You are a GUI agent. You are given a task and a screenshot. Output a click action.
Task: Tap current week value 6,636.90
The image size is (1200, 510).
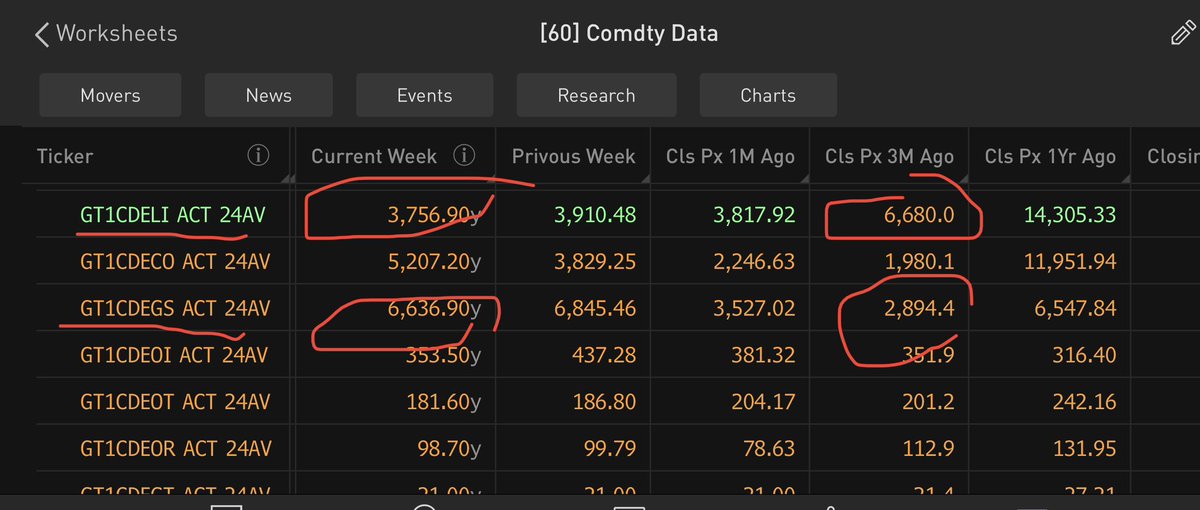(434, 309)
